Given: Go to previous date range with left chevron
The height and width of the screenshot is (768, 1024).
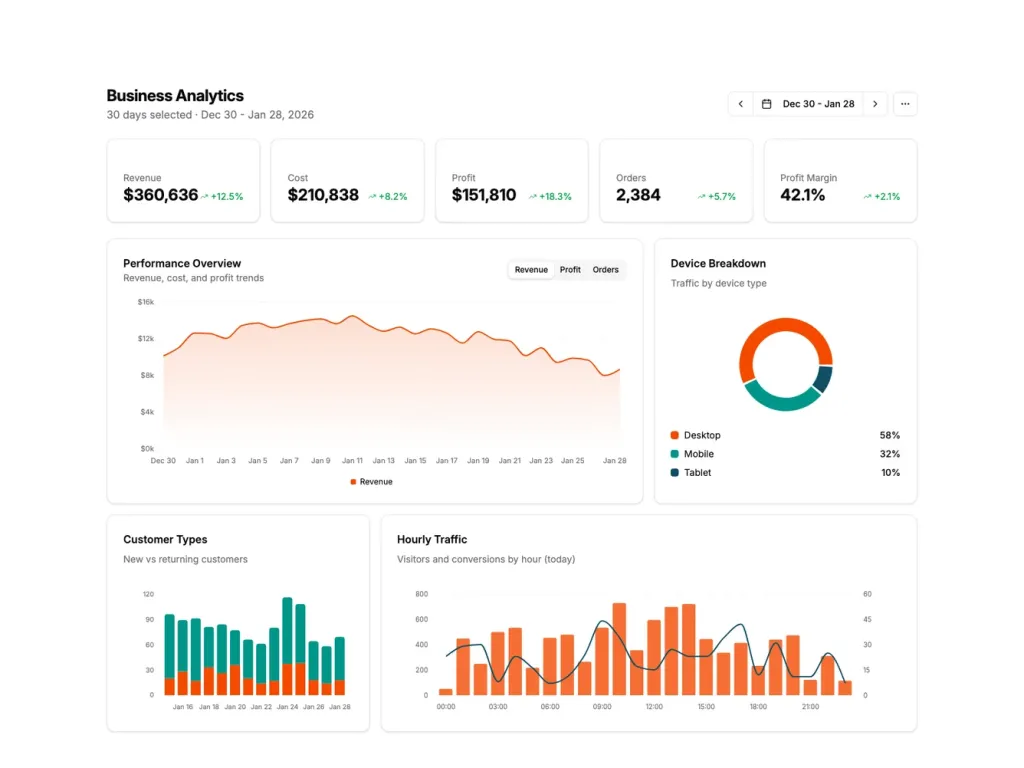Looking at the screenshot, I should click(x=740, y=104).
